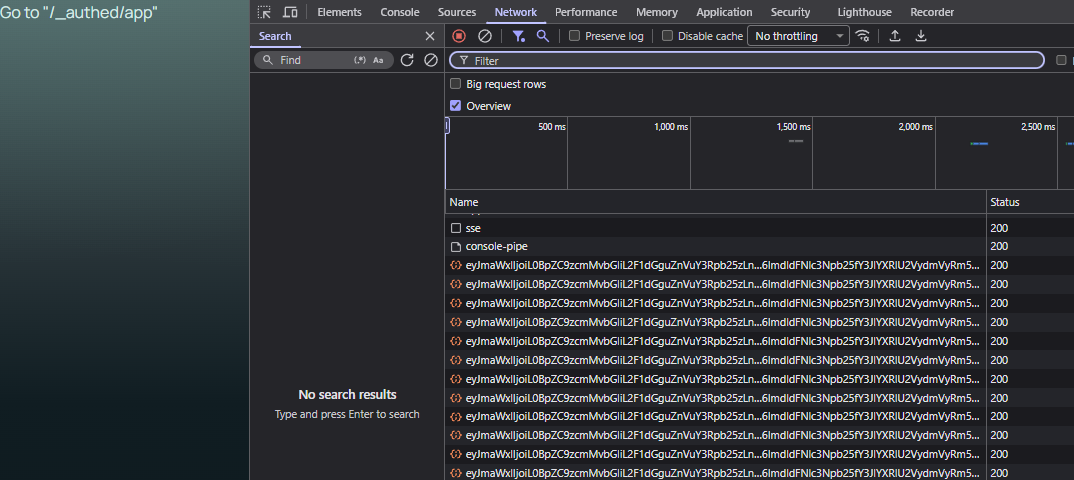The width and height of the screenshot is (1074, 480).
Task: Clear the network log
Action: click(x=484, y=36)
